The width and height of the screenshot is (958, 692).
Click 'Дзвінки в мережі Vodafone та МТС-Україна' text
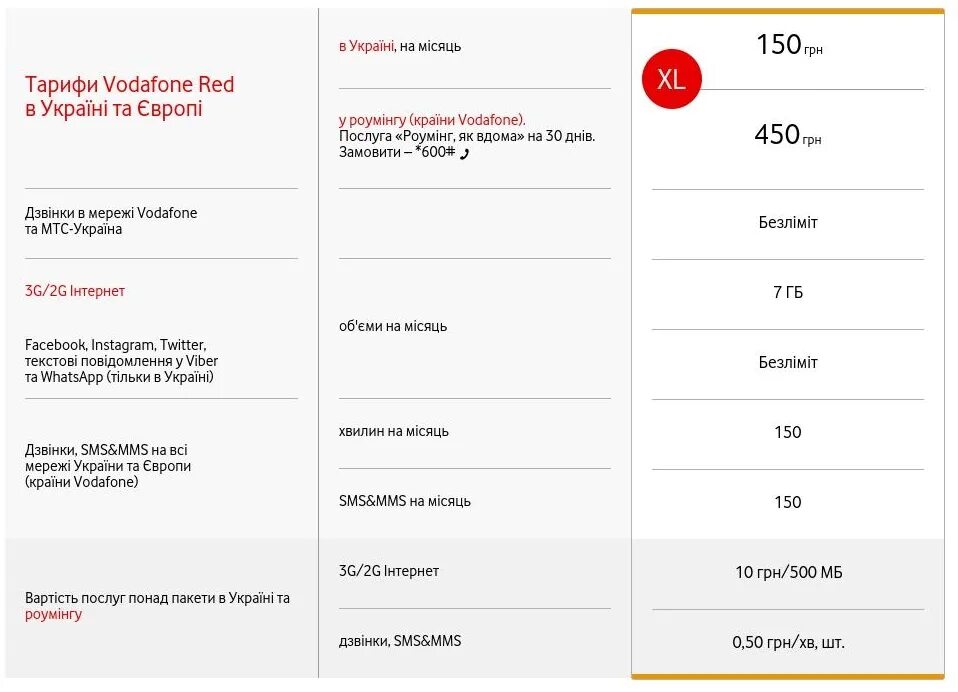point(111,221)
